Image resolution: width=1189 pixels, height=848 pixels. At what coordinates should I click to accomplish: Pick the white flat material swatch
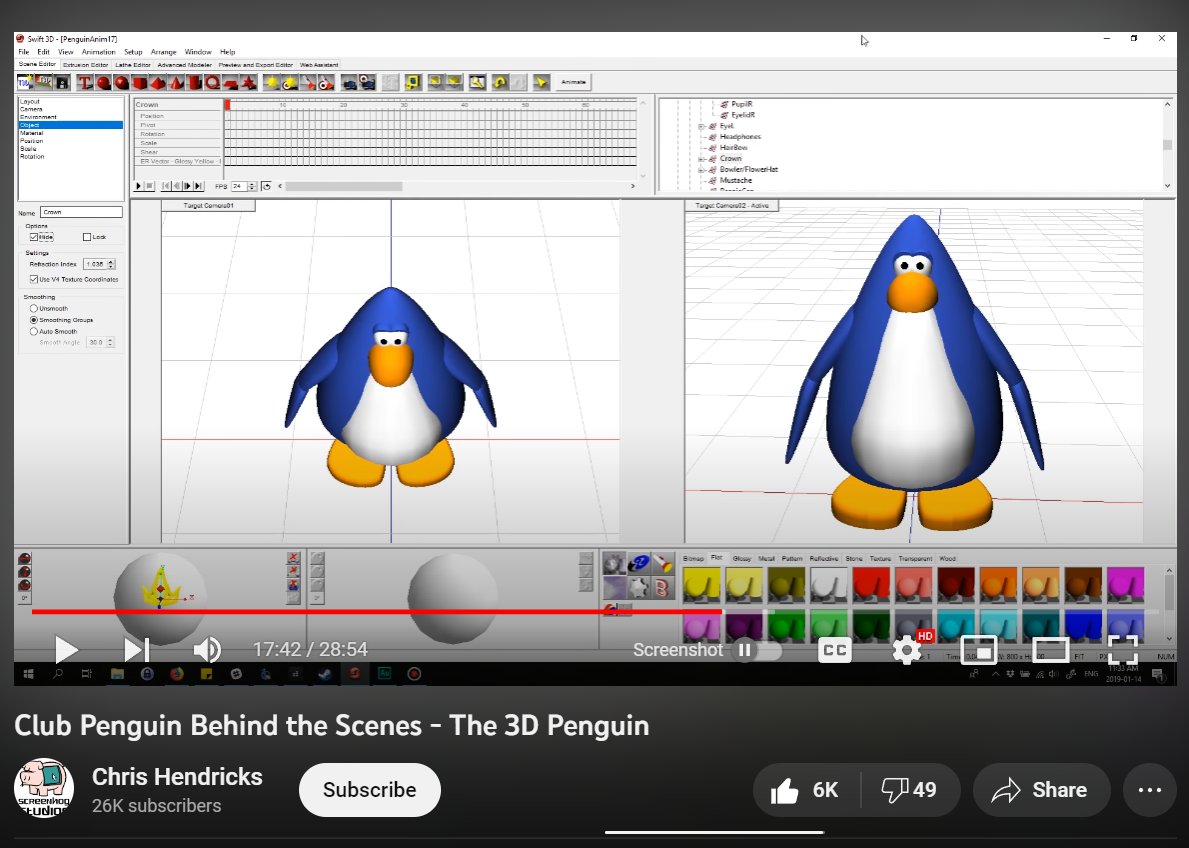(x=829, y=584)
